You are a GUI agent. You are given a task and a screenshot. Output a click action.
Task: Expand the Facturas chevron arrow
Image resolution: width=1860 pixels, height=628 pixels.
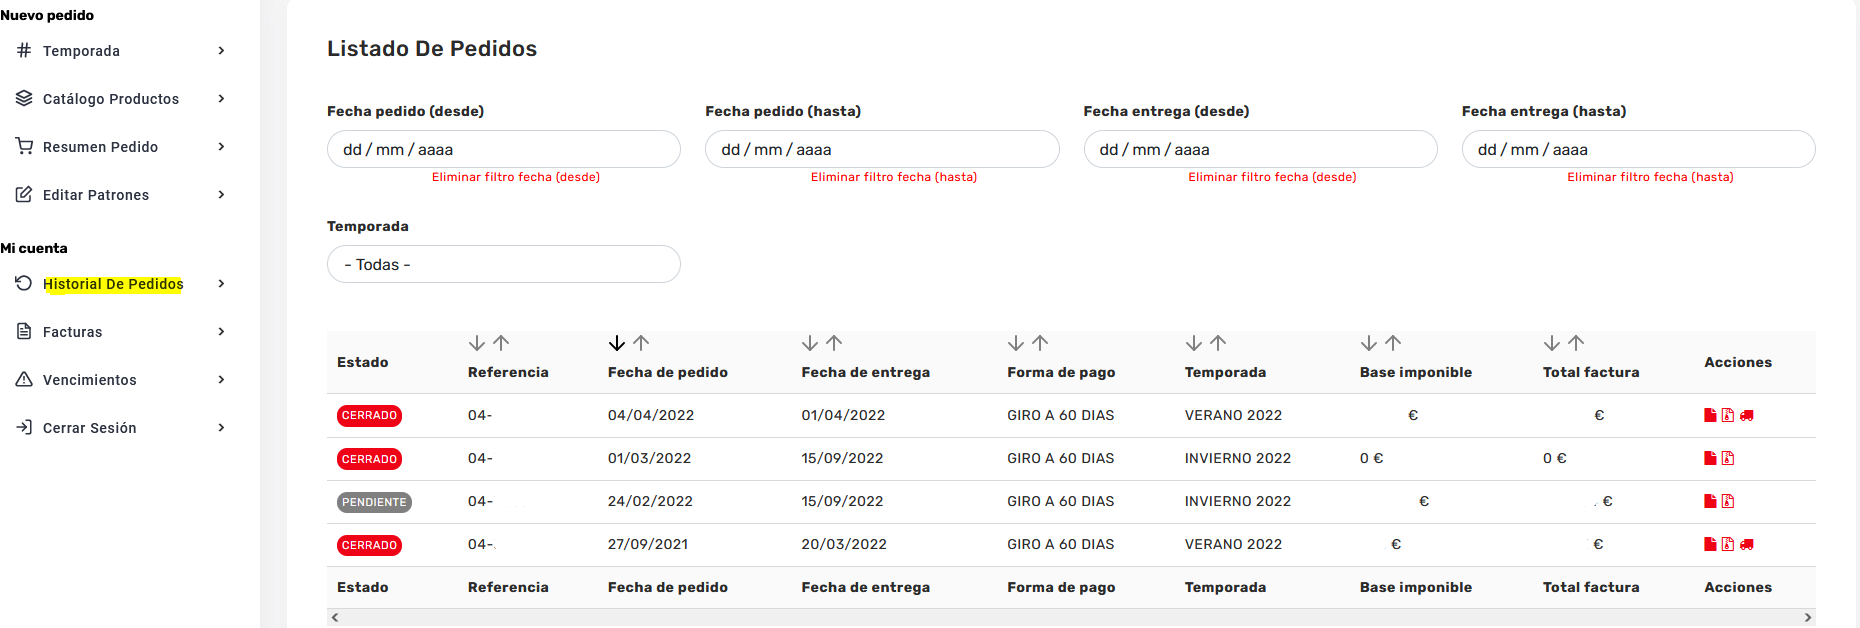click(x=221, y=332)
